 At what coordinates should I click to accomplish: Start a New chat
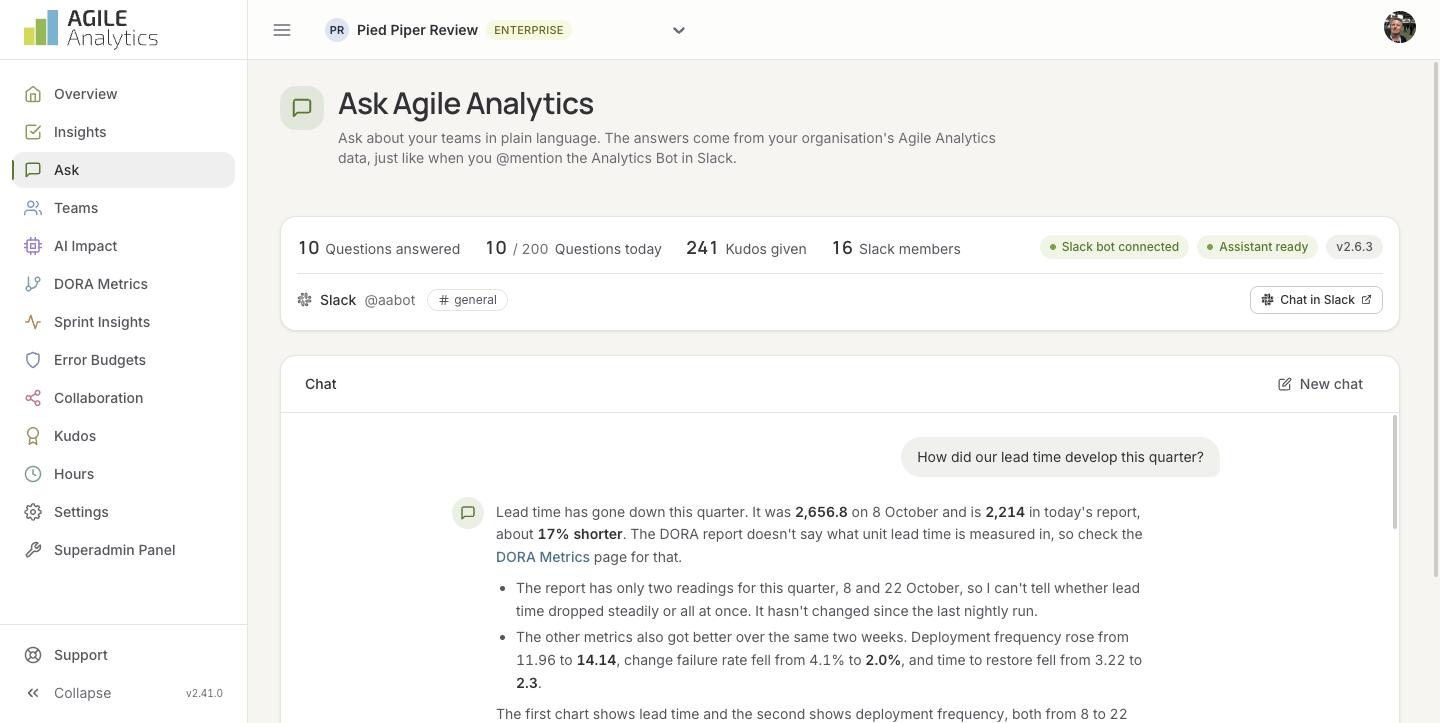[x=1320, y=384]
